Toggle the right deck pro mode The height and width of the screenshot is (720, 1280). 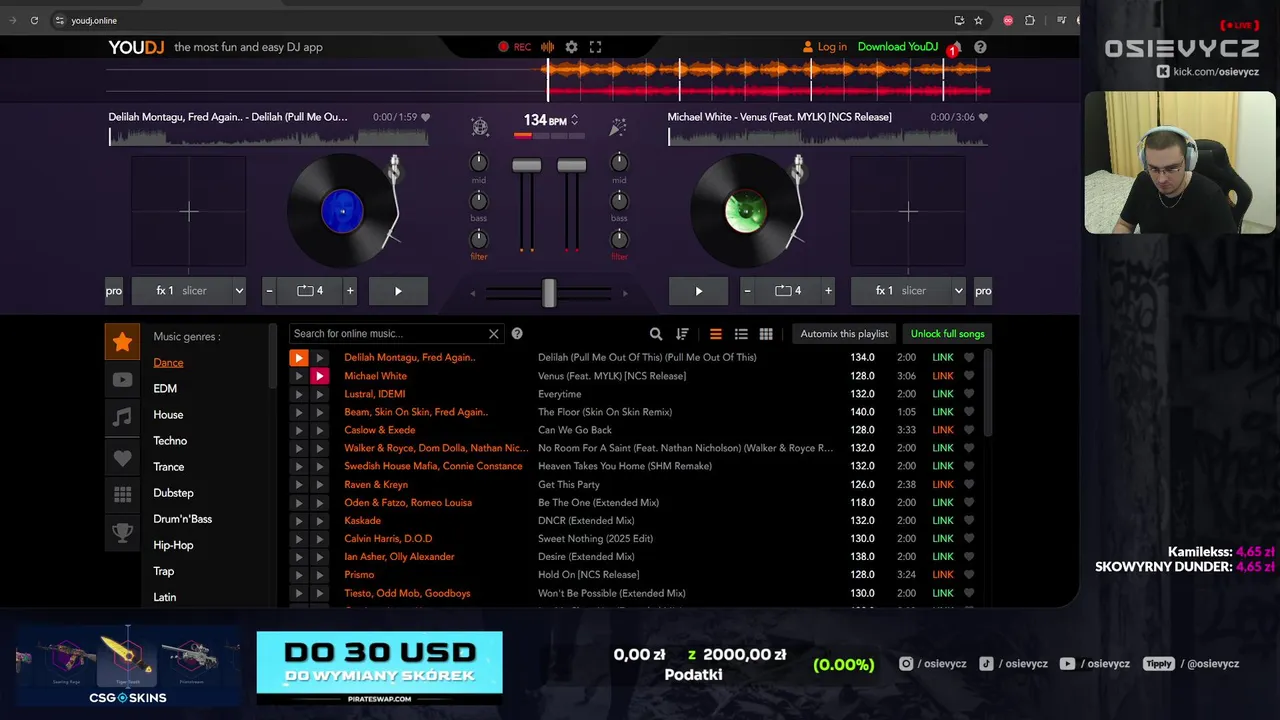coord(983,291)
